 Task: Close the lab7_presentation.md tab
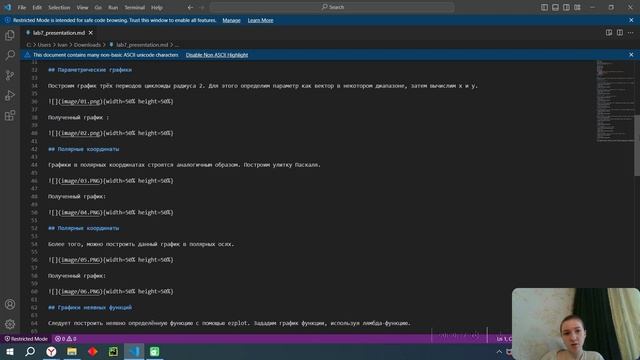pos(91,33)
